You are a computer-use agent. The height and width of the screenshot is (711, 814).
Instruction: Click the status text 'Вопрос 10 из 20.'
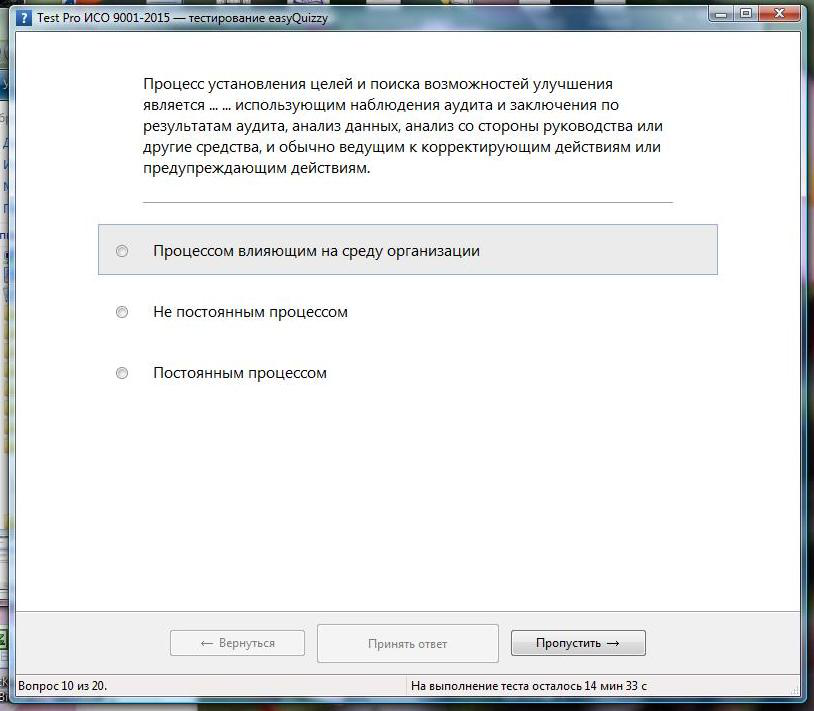click(62, 686)
